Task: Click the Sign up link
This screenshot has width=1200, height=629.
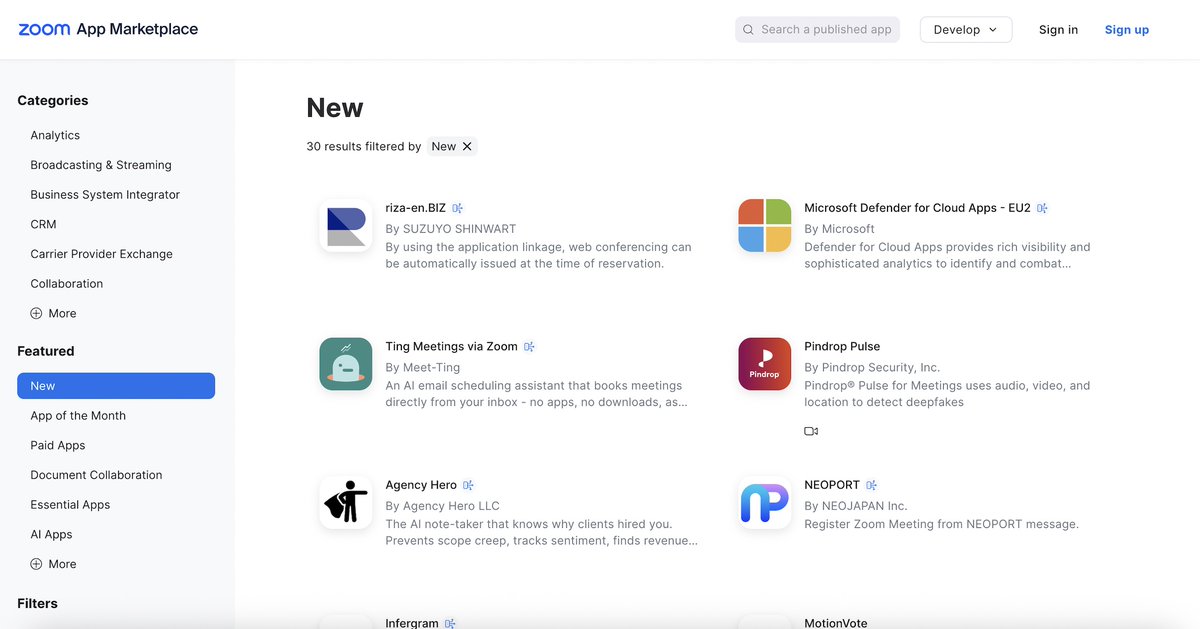Action: tap(1126, 29)
